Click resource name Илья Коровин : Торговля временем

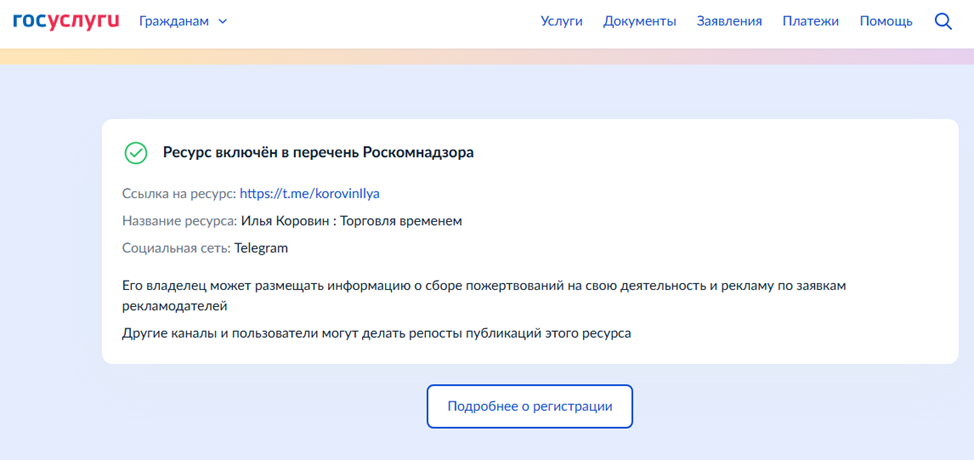point(352,221)
